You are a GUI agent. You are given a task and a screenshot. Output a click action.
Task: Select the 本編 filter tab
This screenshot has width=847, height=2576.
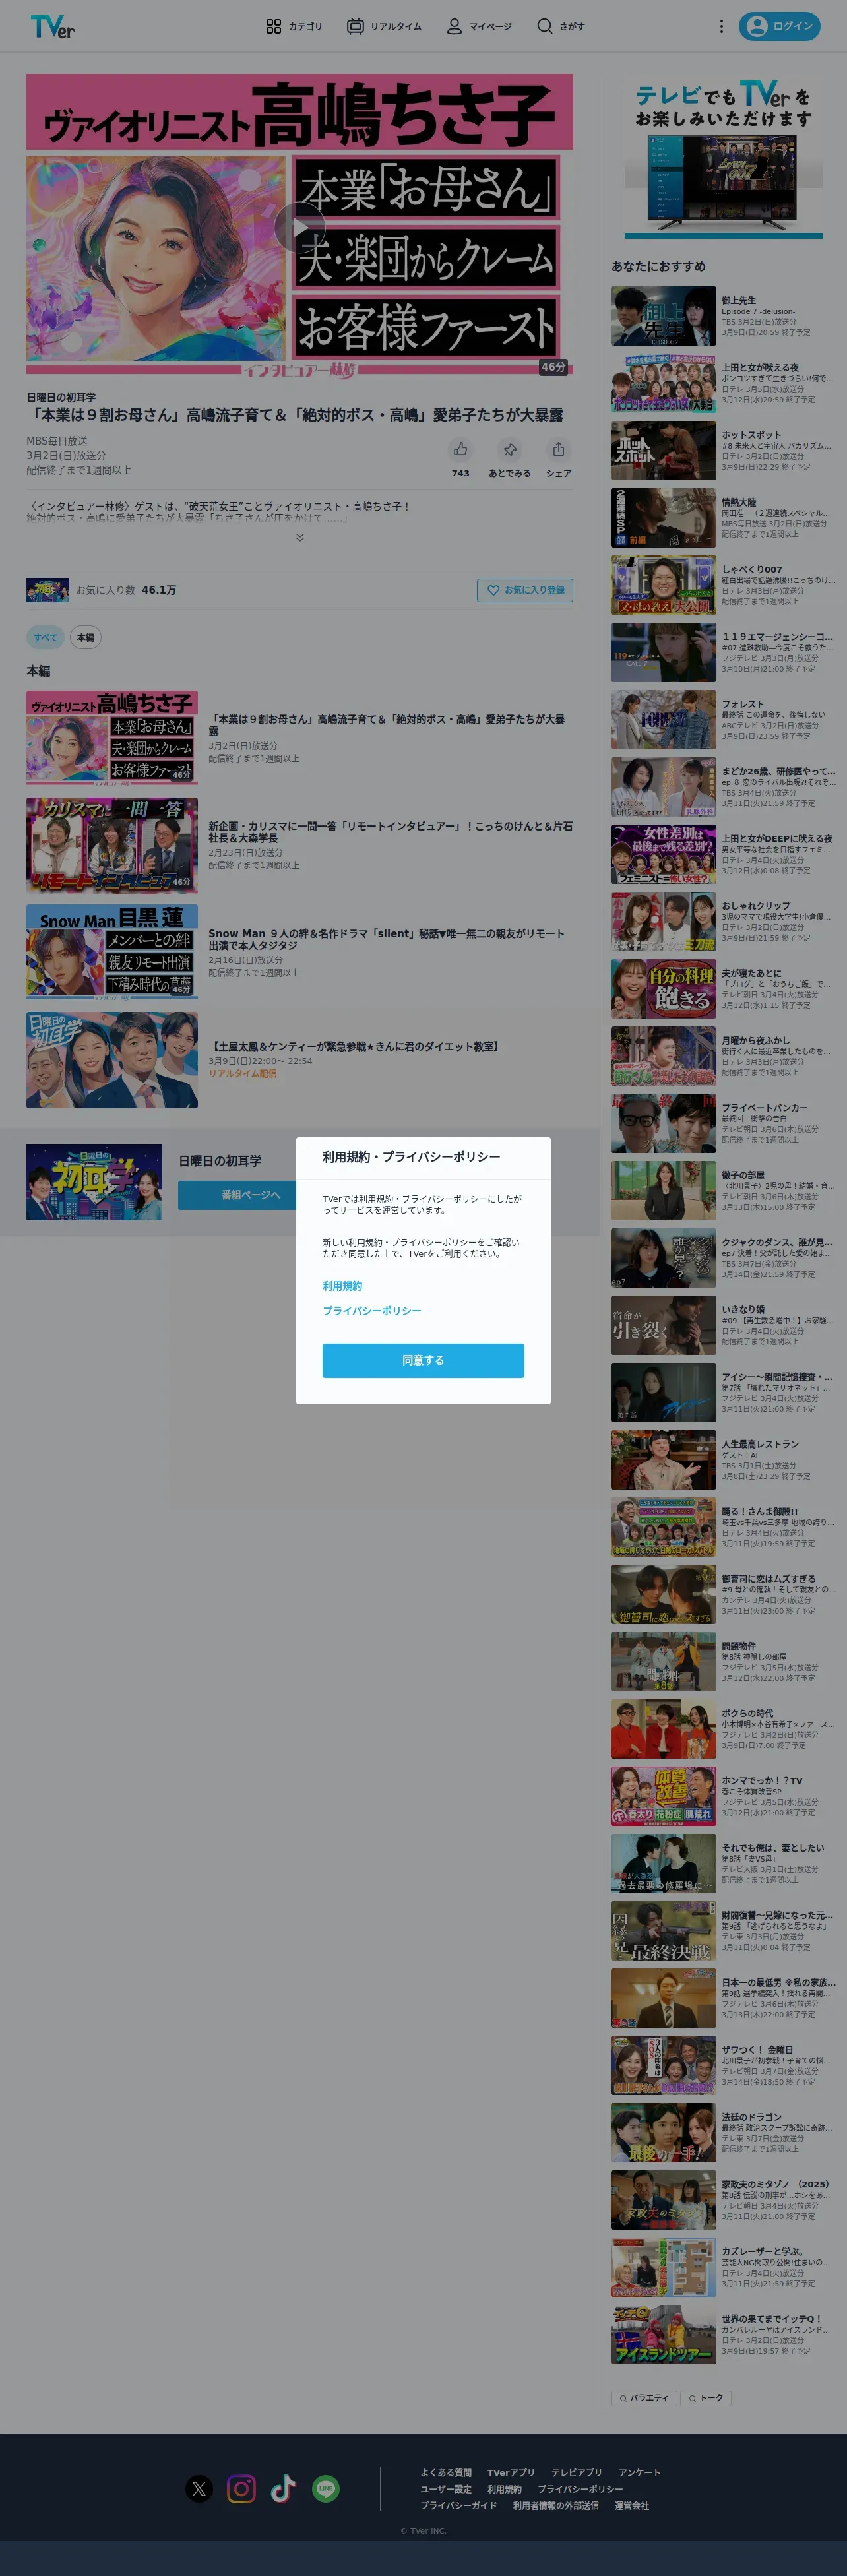coord(85,637)
